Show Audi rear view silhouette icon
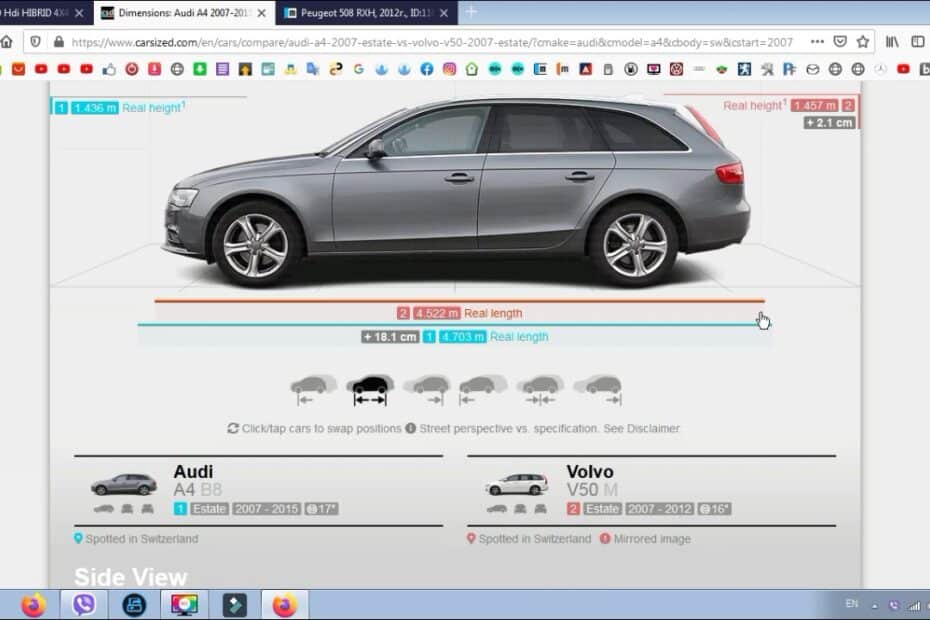 click(147, 508)
